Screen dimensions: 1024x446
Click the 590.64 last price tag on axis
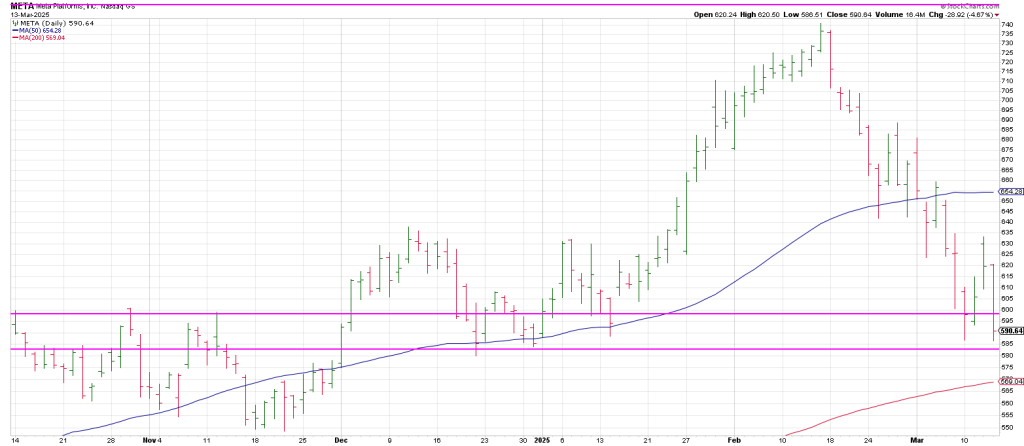(1011, 333)
